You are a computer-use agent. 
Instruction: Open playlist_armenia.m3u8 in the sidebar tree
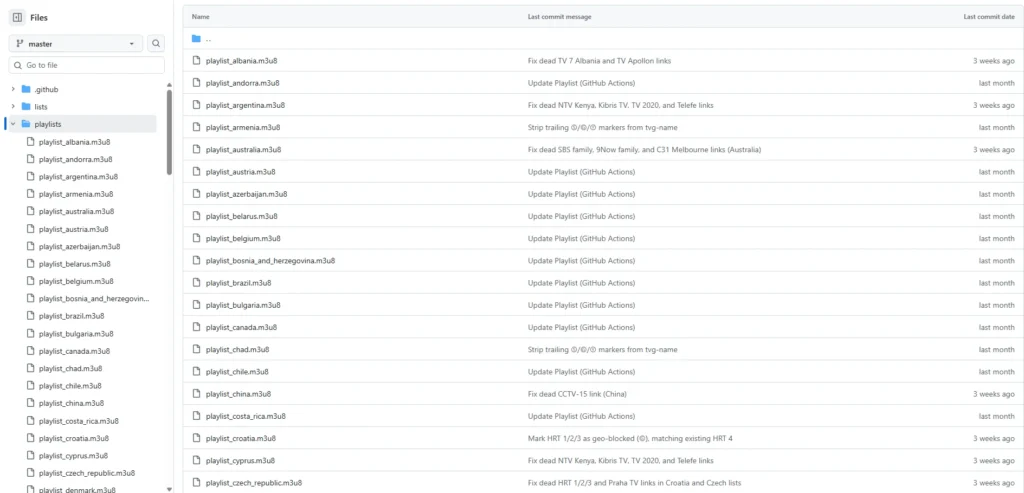click(x=76, y=194)
